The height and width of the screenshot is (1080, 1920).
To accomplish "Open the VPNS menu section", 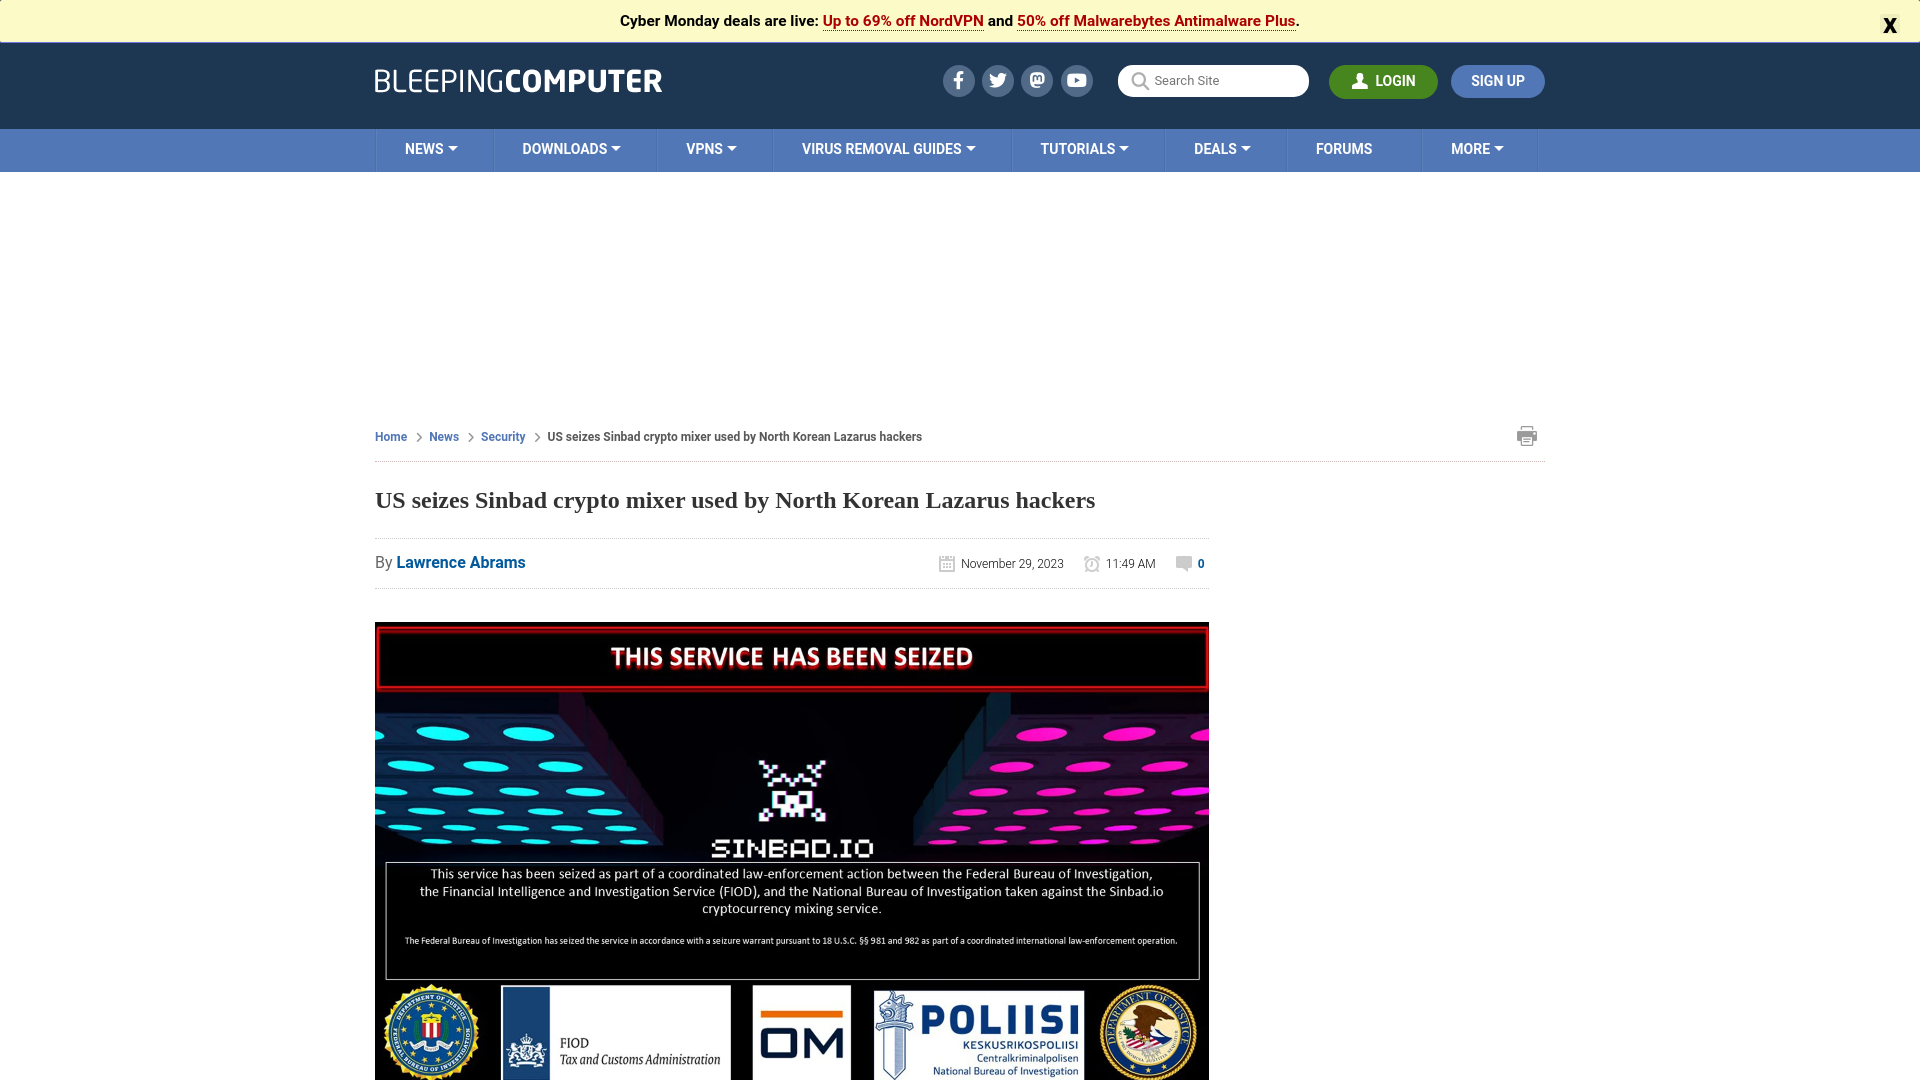I will point(711,149).
